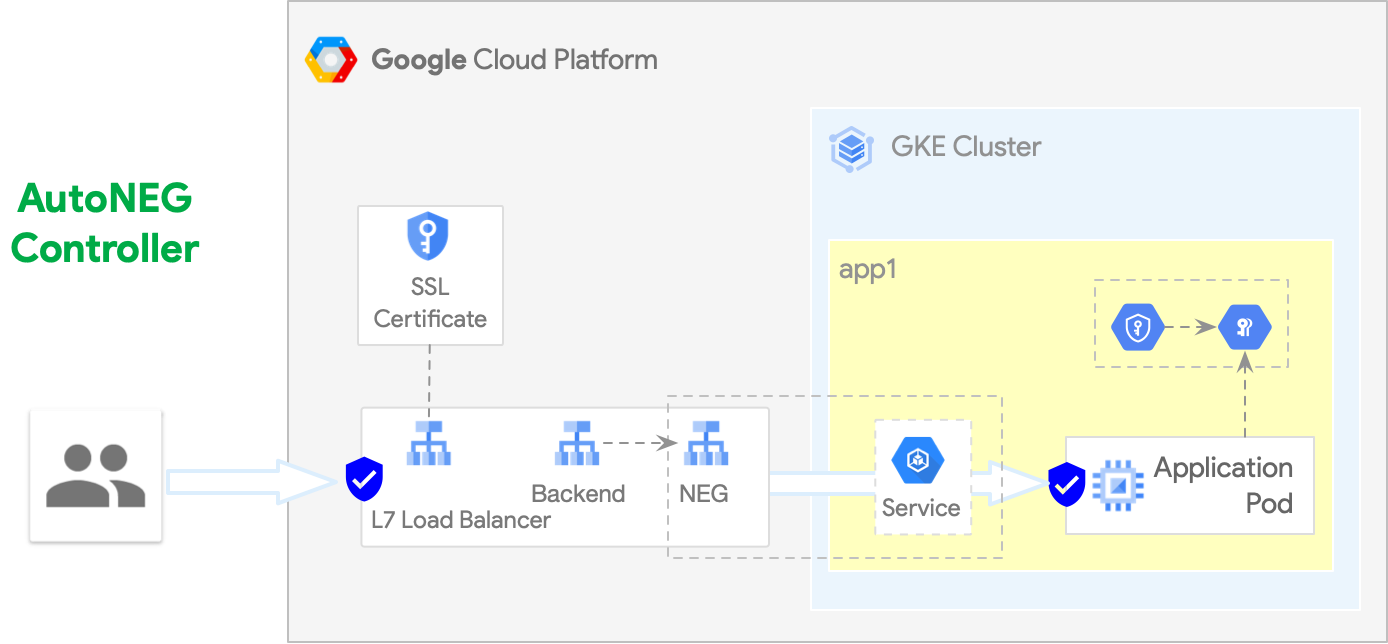The image size is (1388, 644).
Task: Click the L7 Load Balancer network icon
Action: click(x=429, y=443)
